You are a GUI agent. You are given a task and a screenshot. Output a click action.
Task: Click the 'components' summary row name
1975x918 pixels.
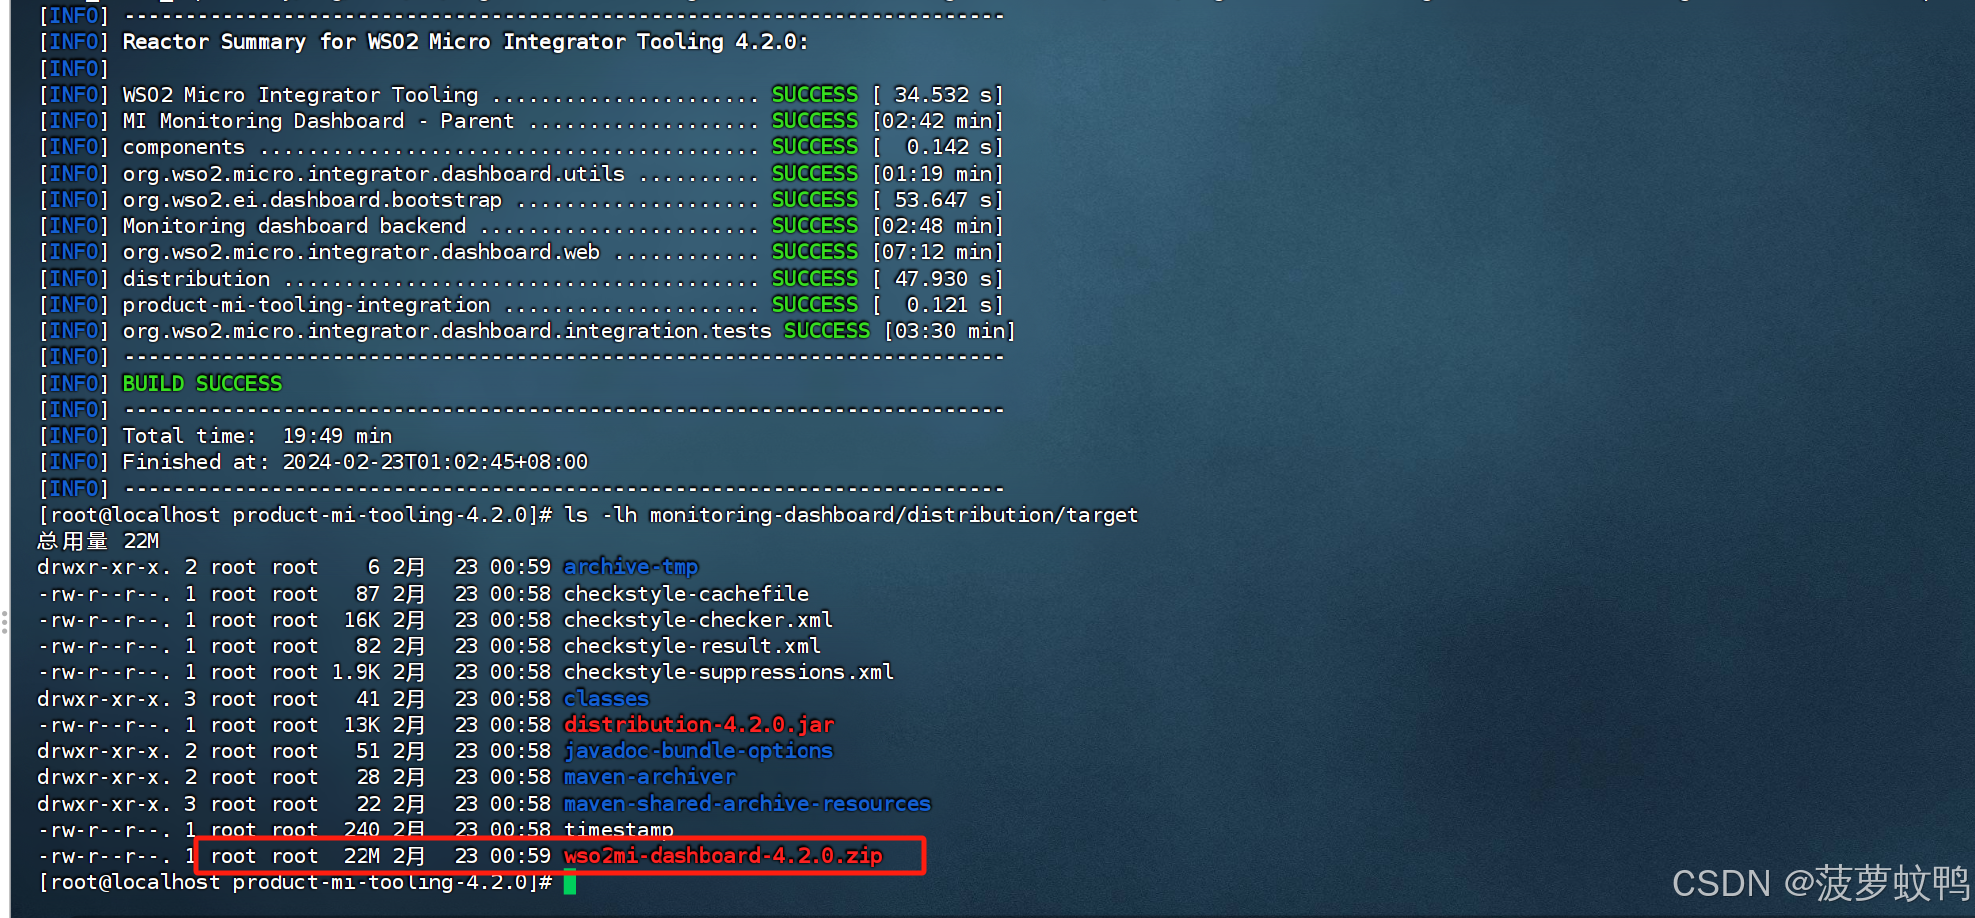(183, 147)
